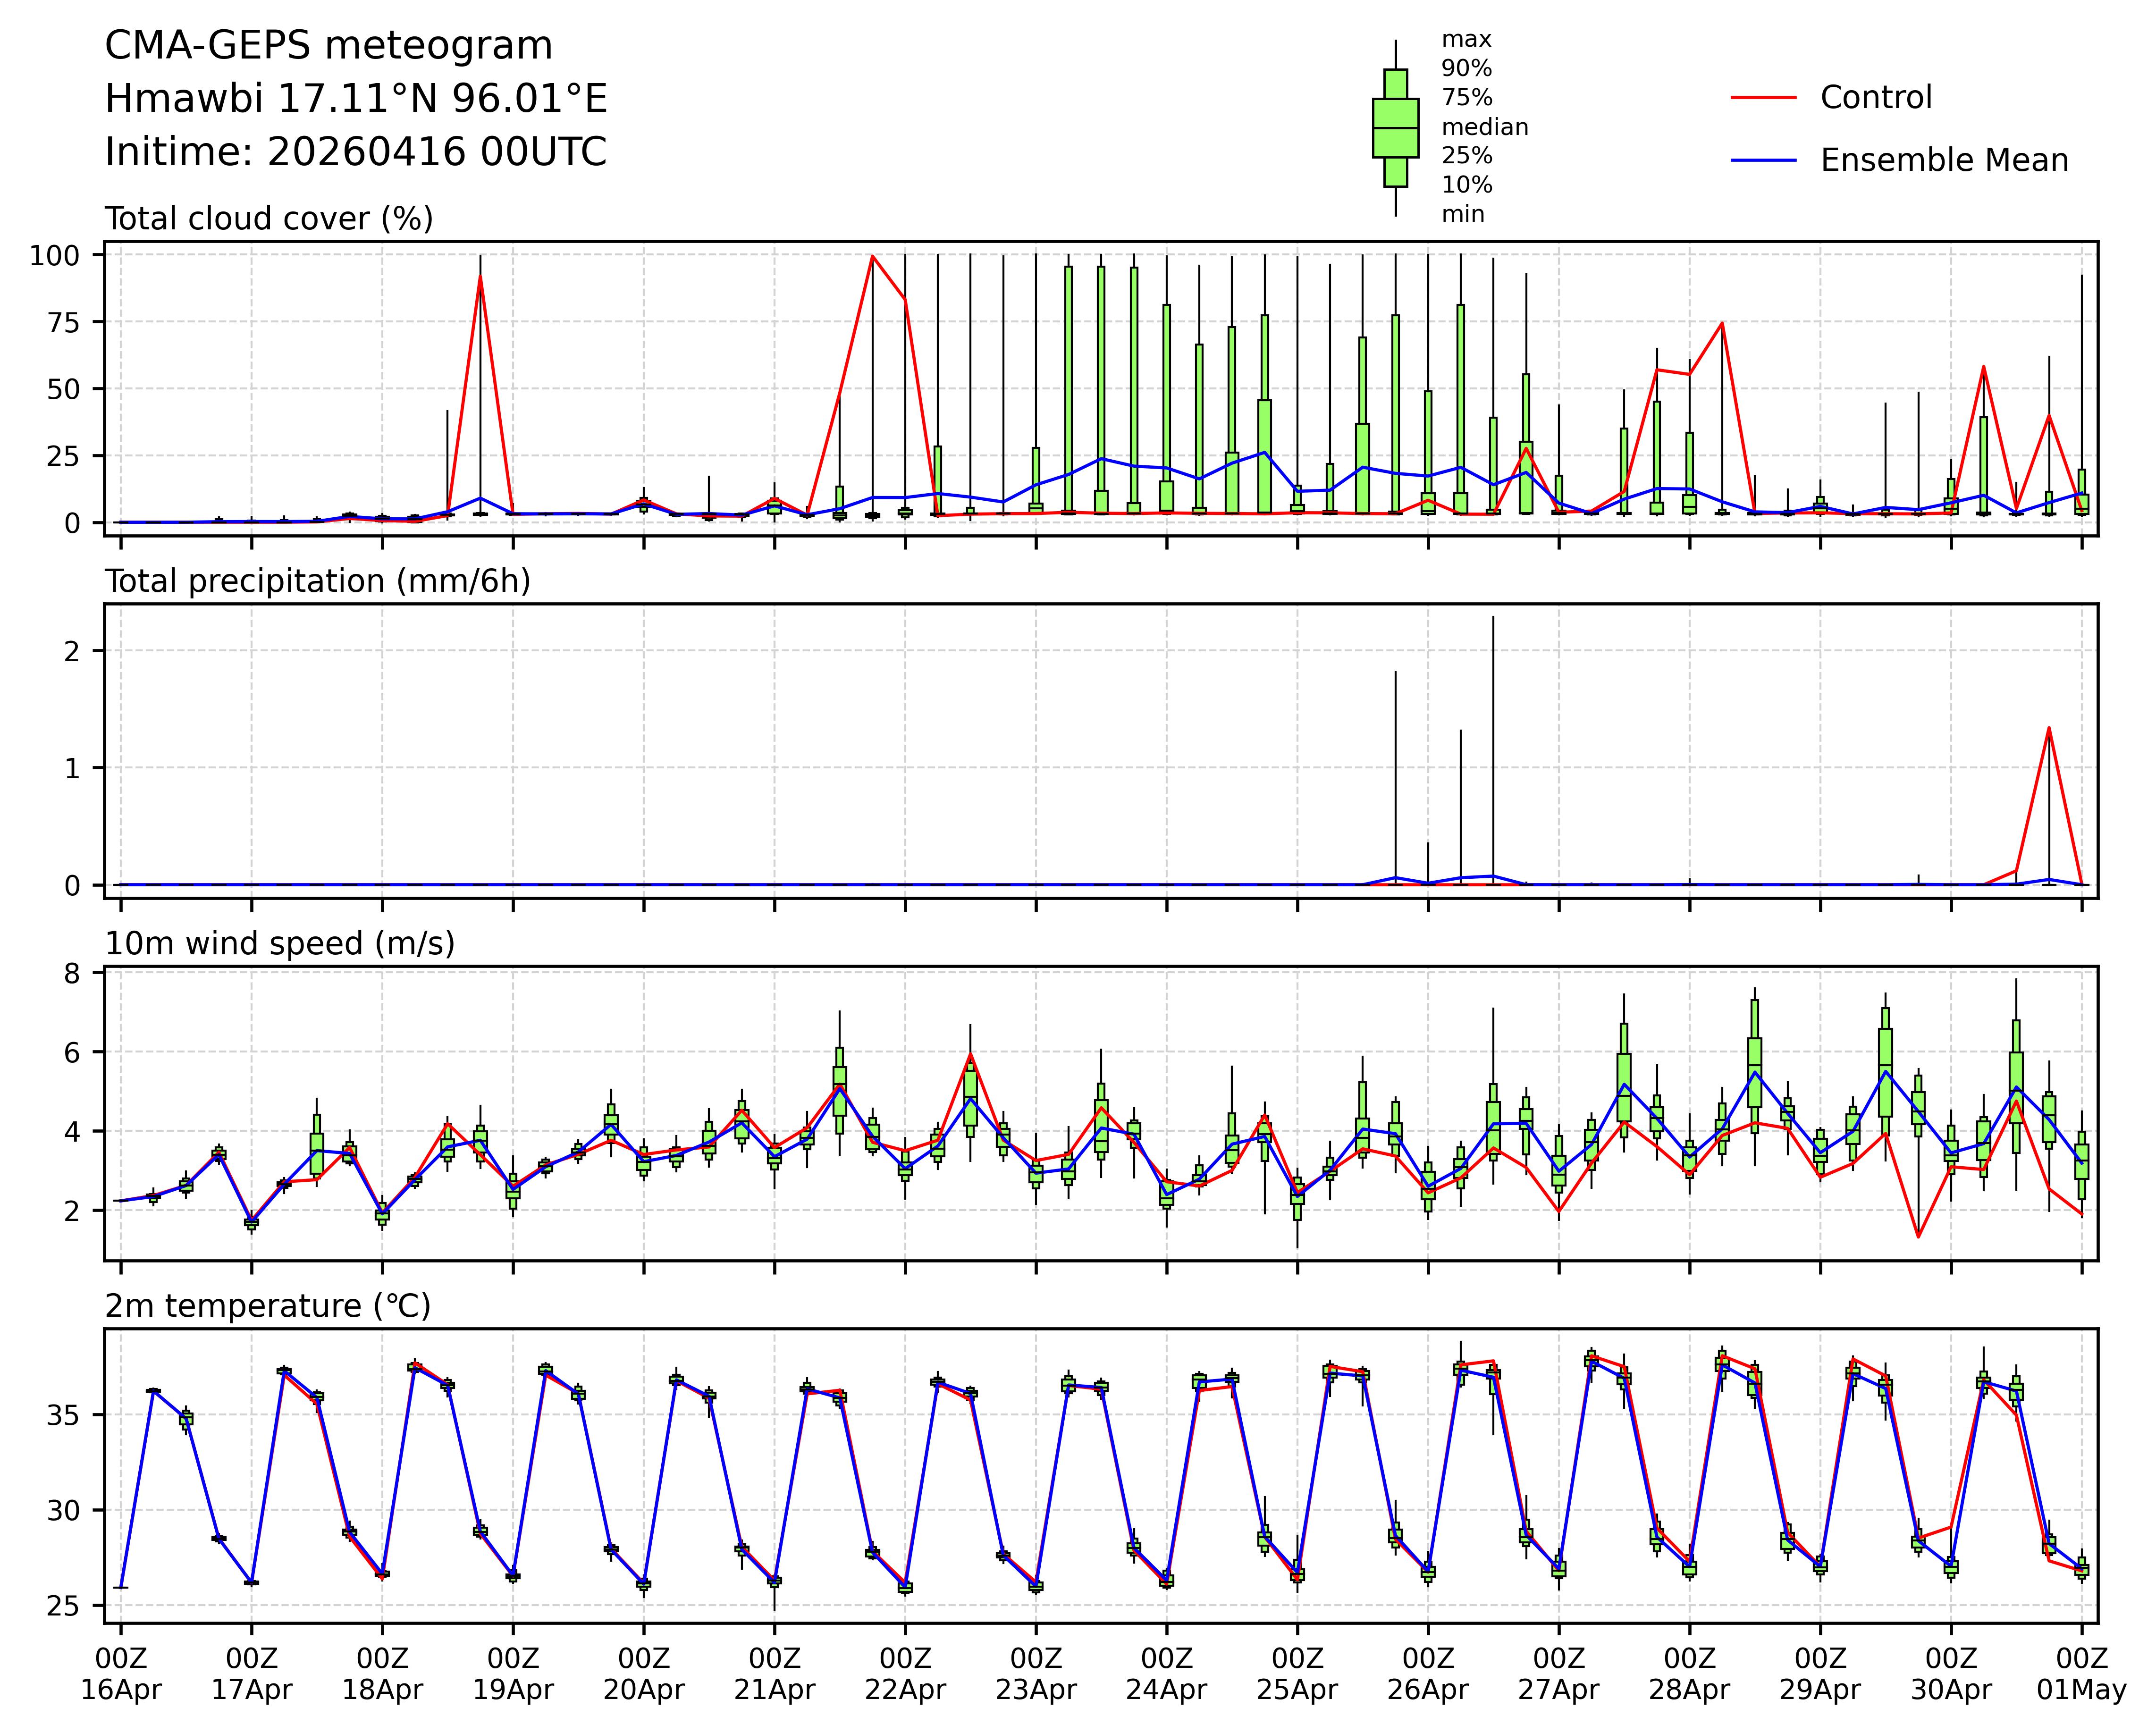This screenshot has width=2156, height=1733.
Task: Click the green boxplot legend icon
Action: (1395, 128)
